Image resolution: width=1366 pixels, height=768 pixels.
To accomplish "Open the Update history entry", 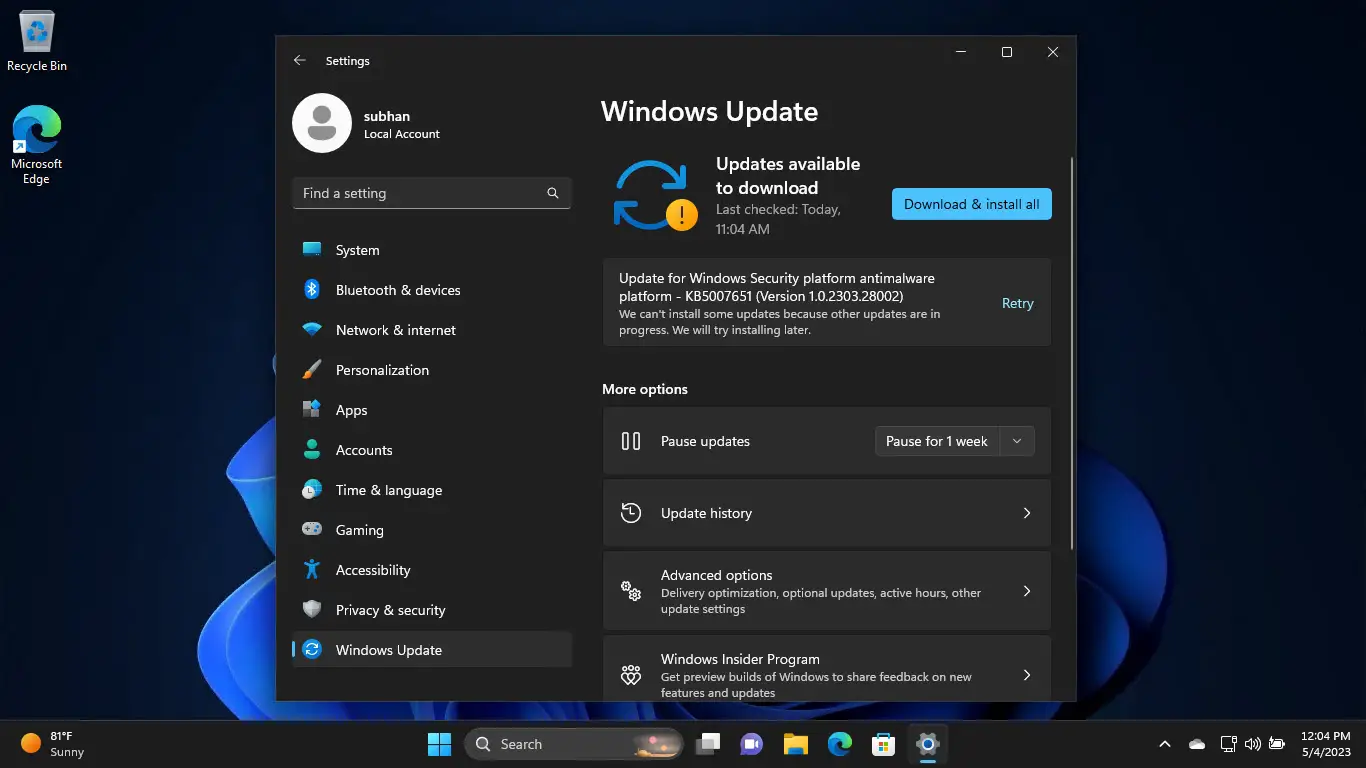I will (x=827, y=513).
